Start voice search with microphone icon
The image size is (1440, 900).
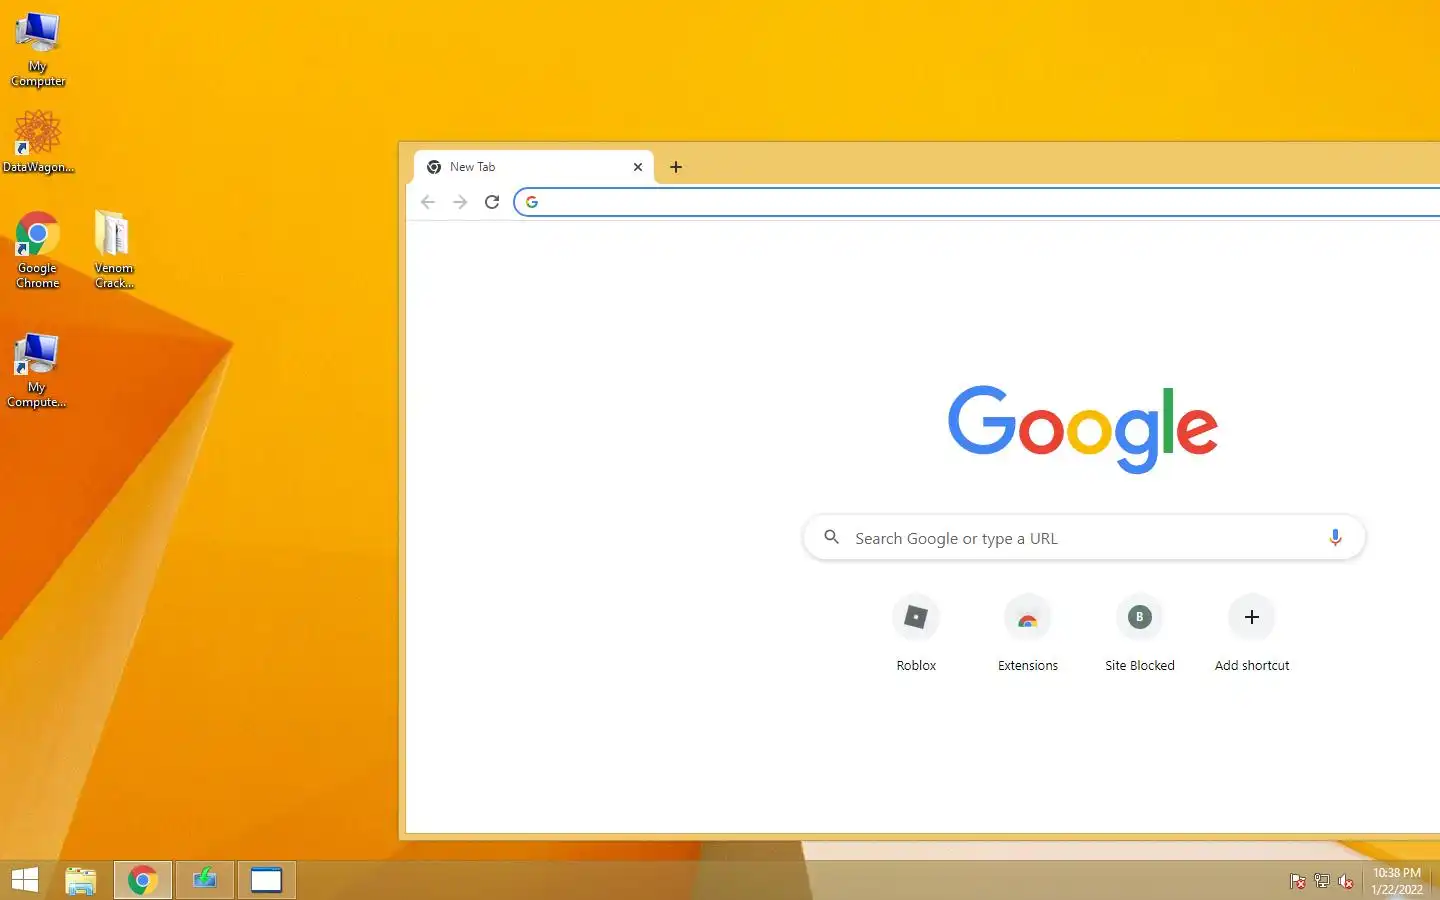[x=1335, y=538]
